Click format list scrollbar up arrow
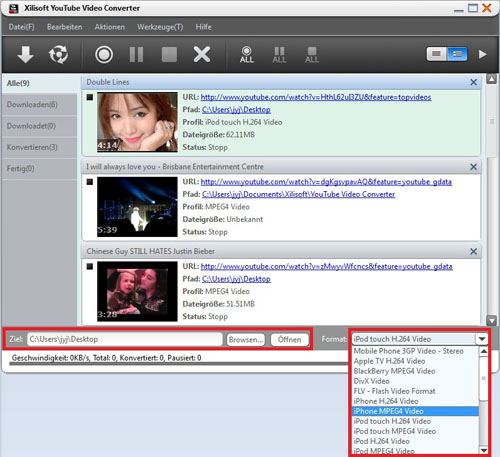 point(484,351)
